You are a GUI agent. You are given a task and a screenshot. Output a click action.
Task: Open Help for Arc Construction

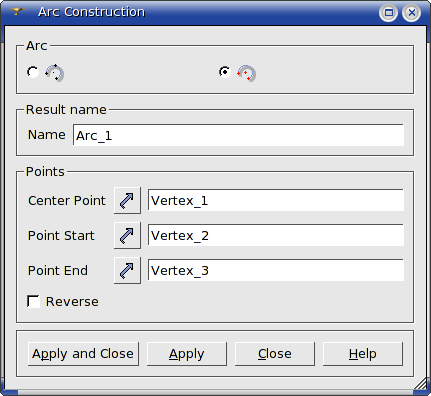363,354
